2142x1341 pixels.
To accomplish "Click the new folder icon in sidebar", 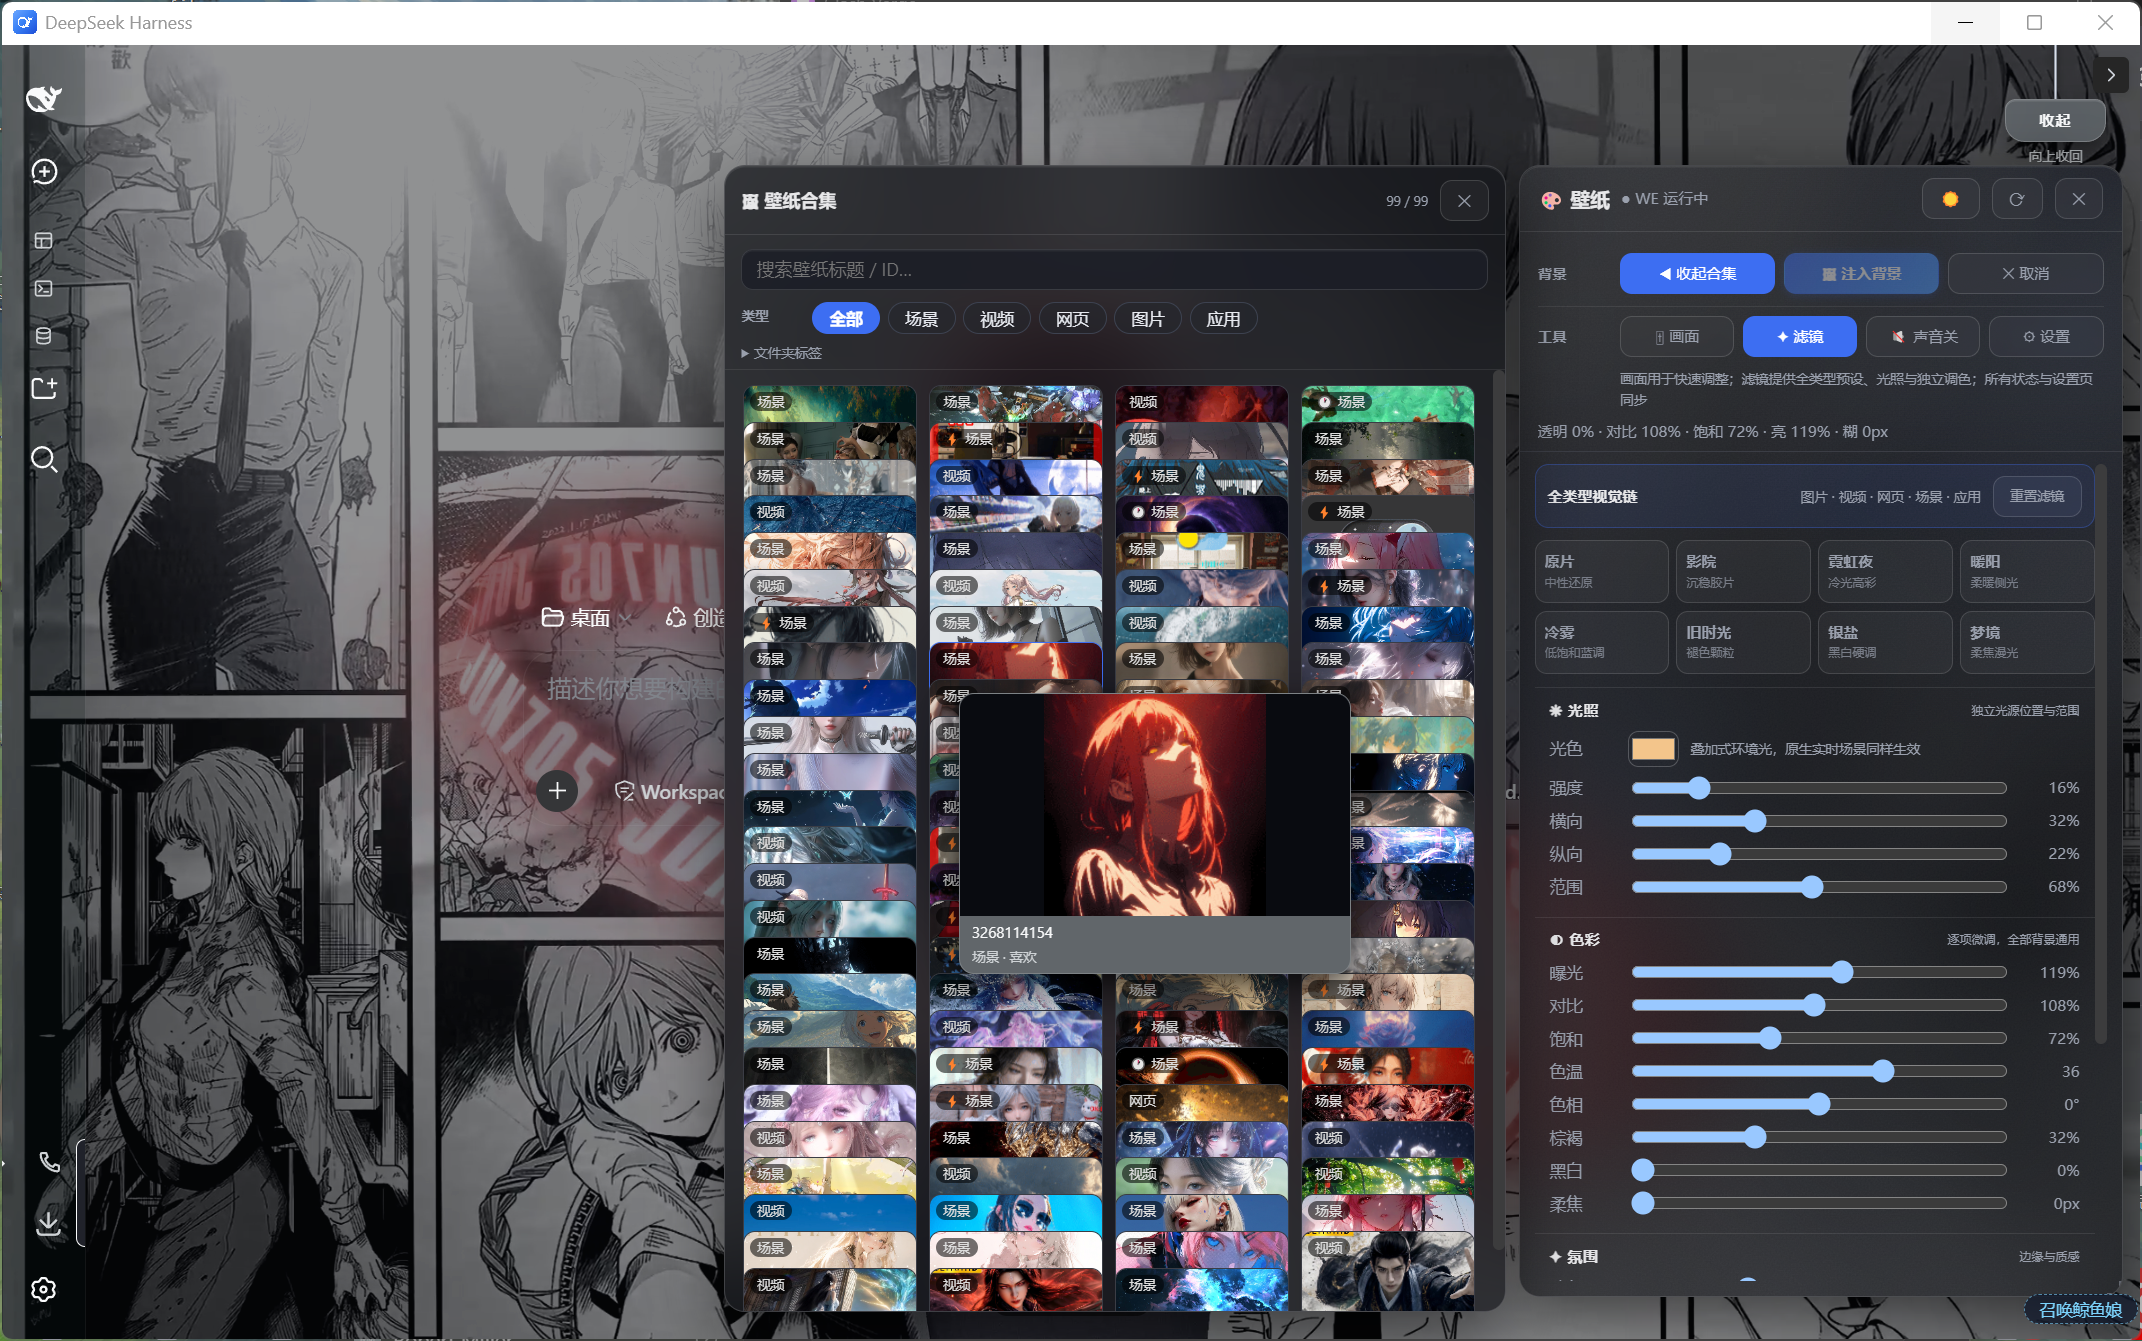I will click(x=44, y=388).
